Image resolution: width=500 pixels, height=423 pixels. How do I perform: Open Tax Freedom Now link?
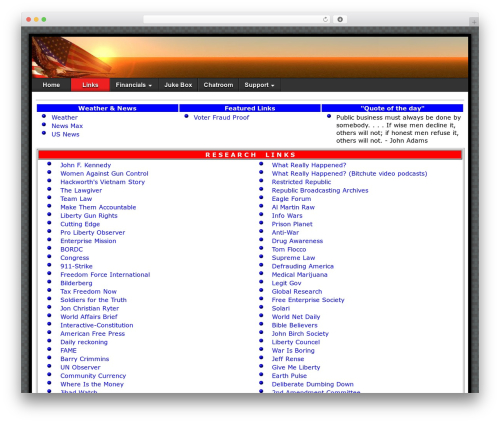pyautogui.click(x=89, y=291)
